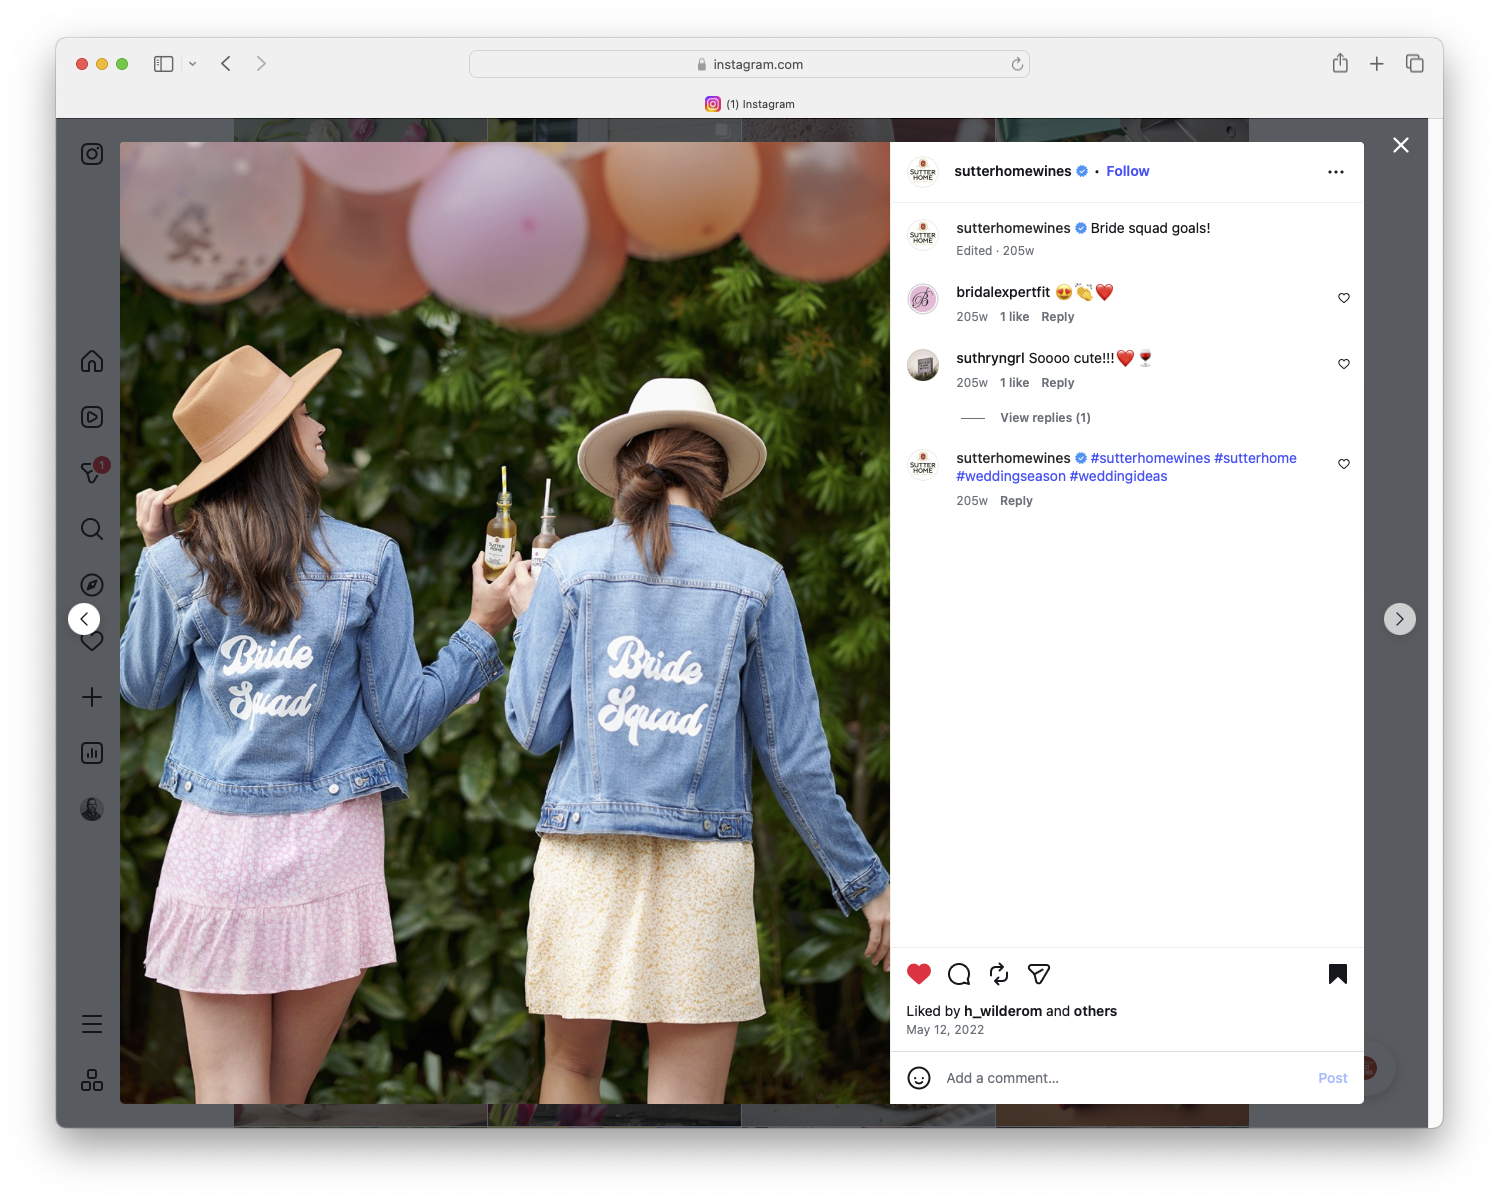This screenshot has height=1202, width=1499.
Task: Click the May 12, 2022 date
Action: coord(945,1030)
